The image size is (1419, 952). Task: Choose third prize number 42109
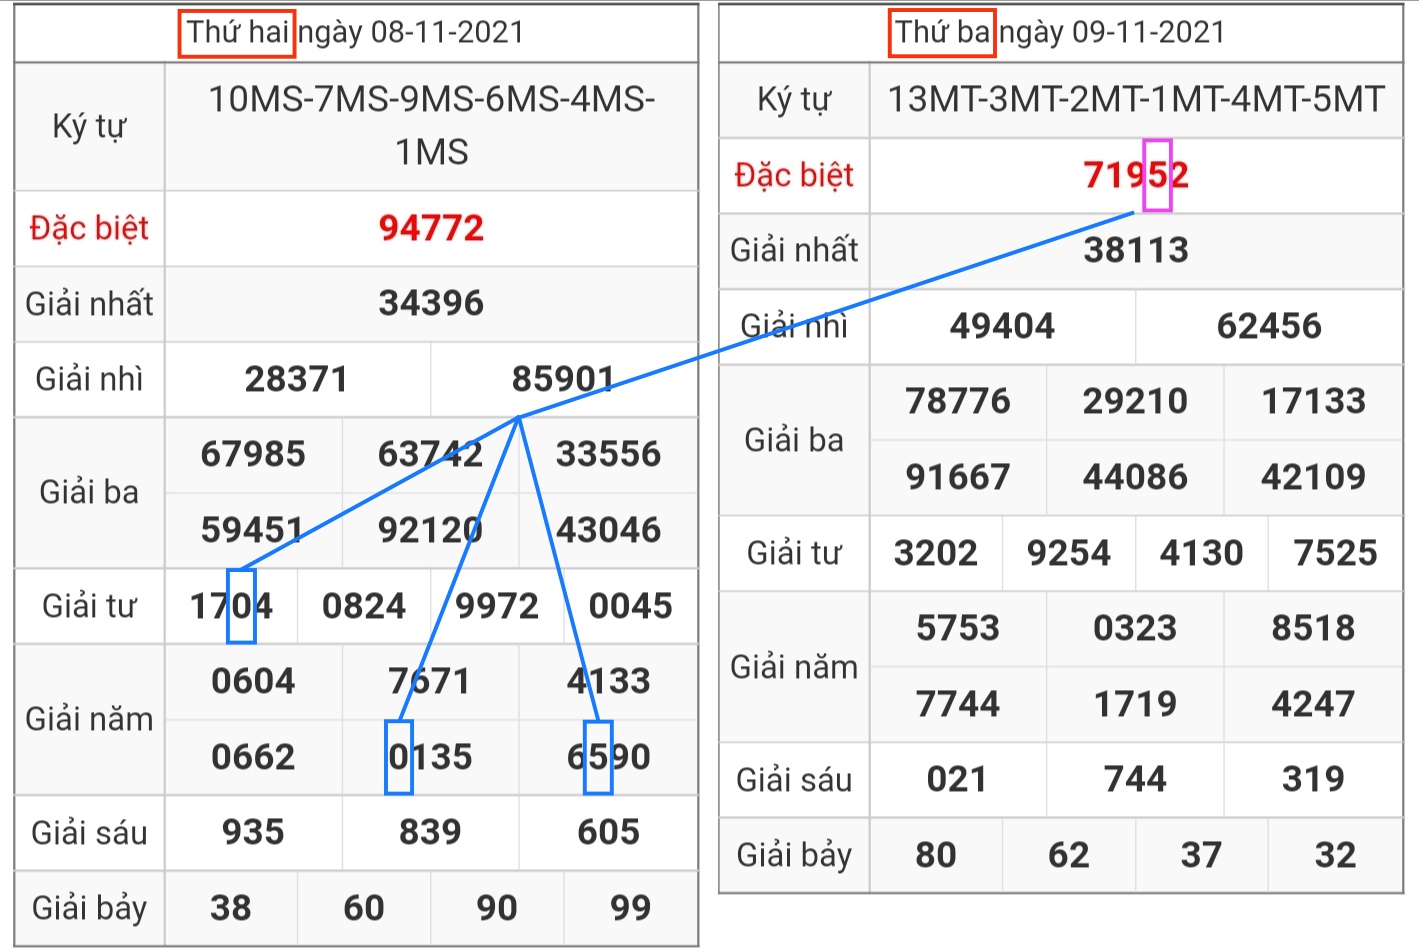(x=1314, y=477)
